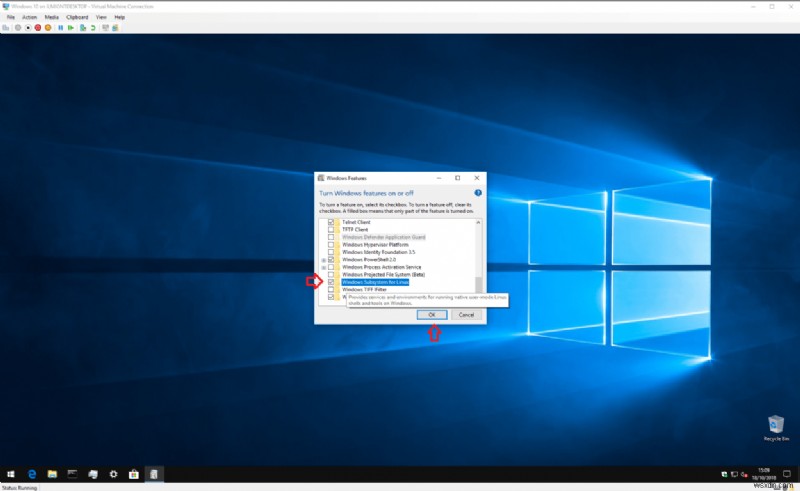
Task: Select Windows Projected File System (Beta) label
Action: tap(383, 275)
